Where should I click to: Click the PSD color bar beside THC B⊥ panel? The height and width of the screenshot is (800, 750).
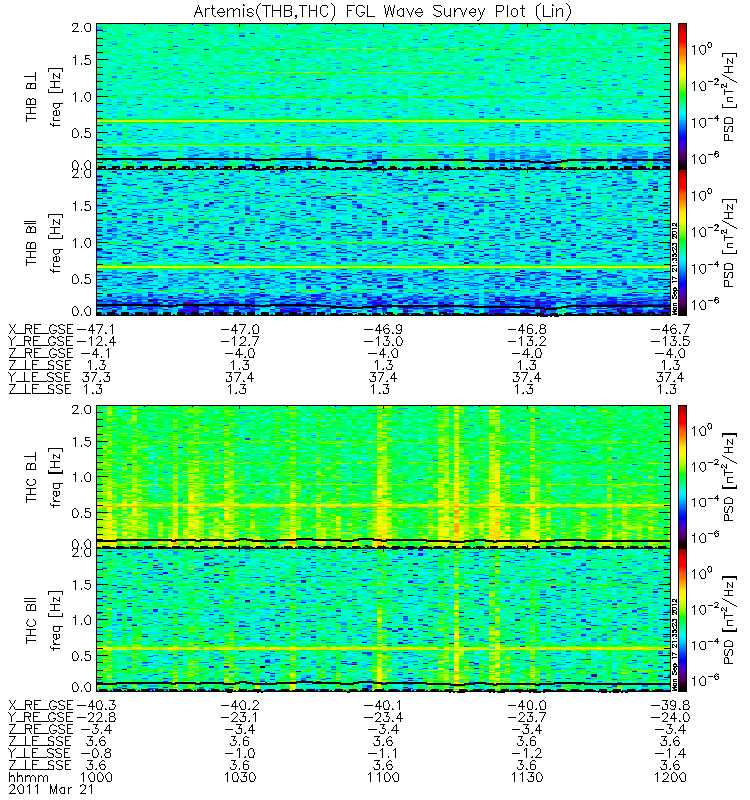[x=682, y=477]
